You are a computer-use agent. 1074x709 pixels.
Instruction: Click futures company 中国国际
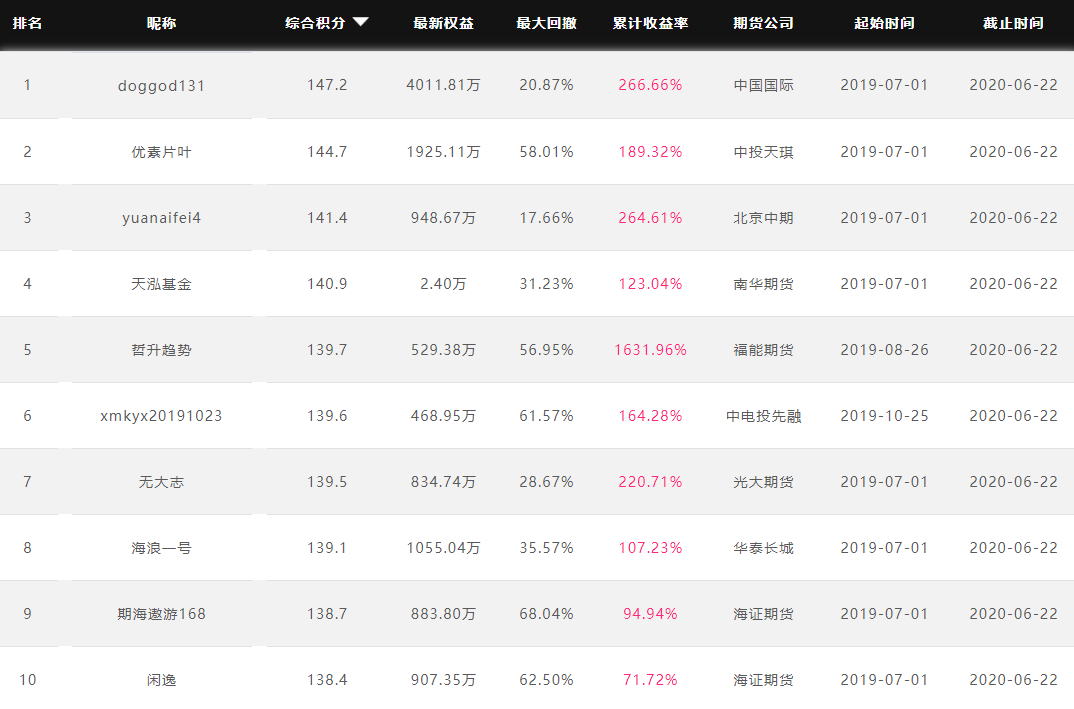(763, 85)
